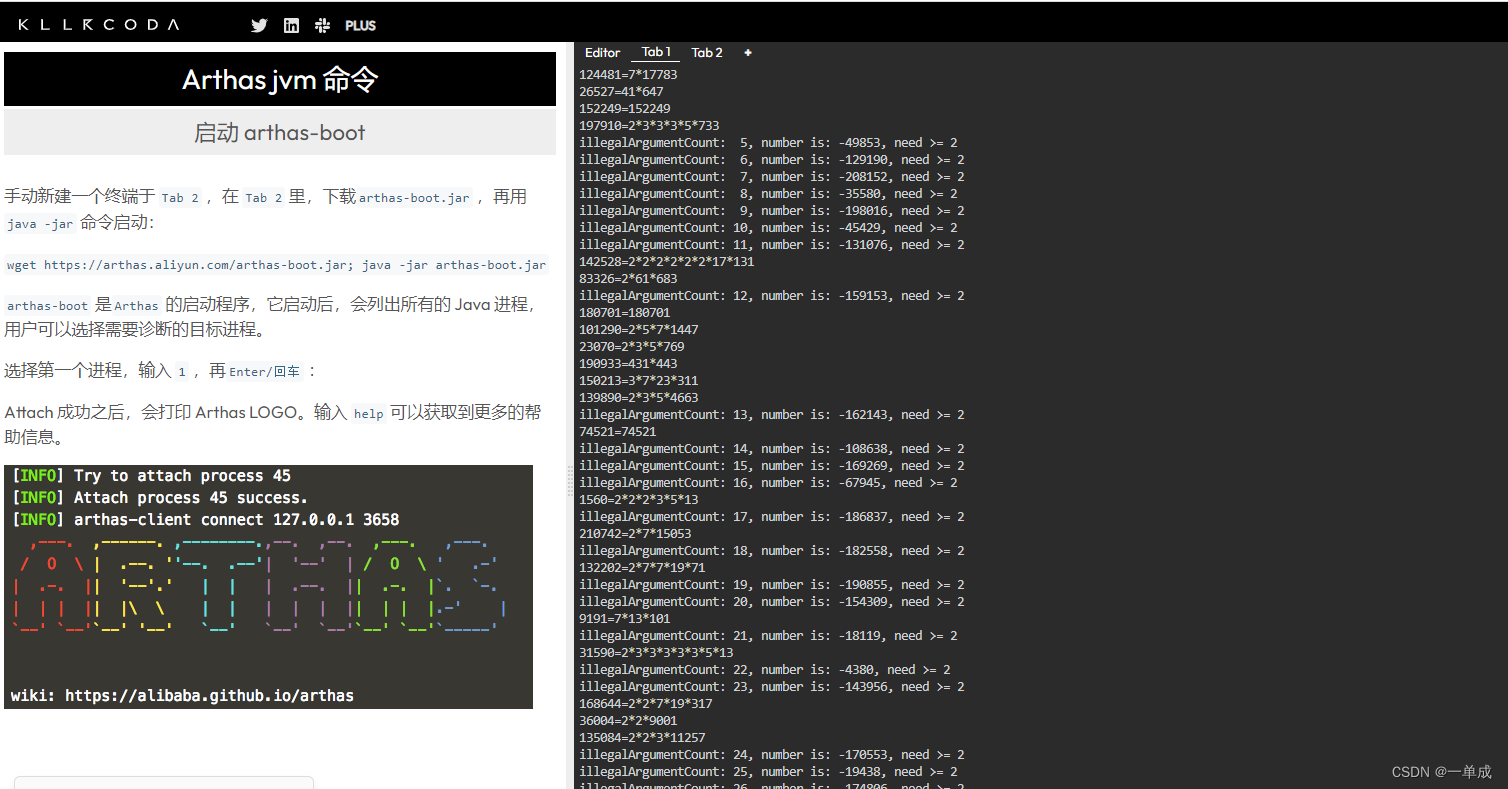Click terminal line '150213=3*7*23*311'
The image size is (1508, 789).
[639, 381]
